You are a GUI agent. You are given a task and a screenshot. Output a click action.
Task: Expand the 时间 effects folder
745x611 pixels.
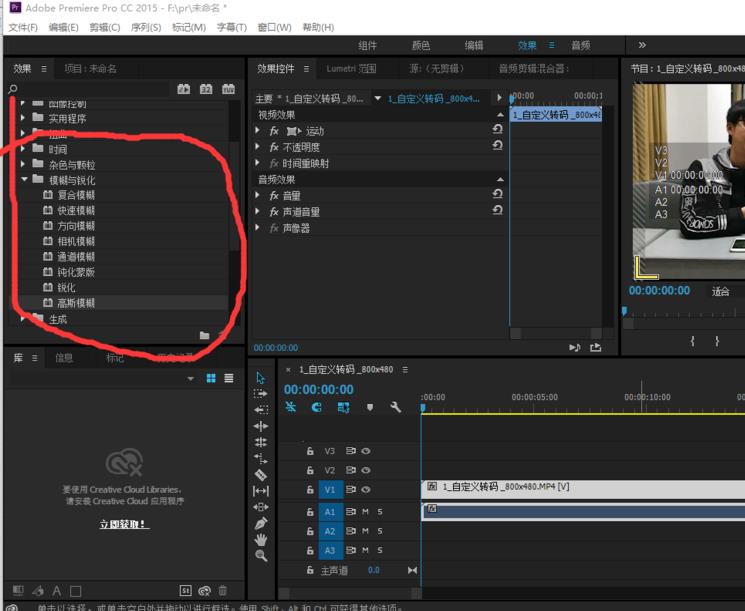tap(23, 149)
